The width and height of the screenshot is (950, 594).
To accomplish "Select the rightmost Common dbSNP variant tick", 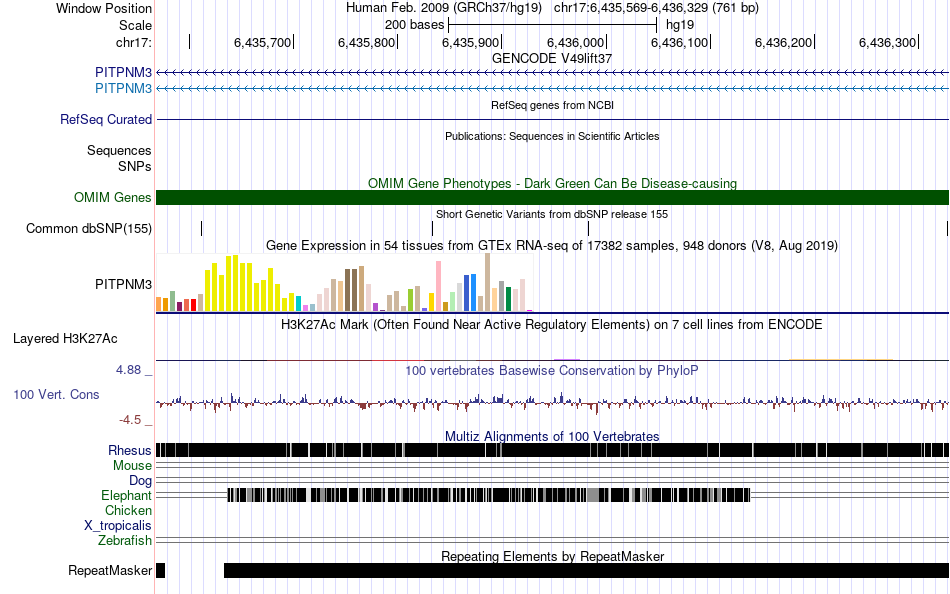I will coord(947,229).
